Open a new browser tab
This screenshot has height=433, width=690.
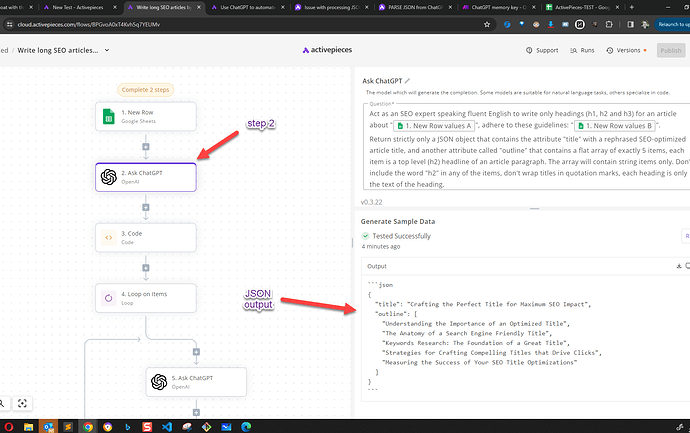coord(631,7)
